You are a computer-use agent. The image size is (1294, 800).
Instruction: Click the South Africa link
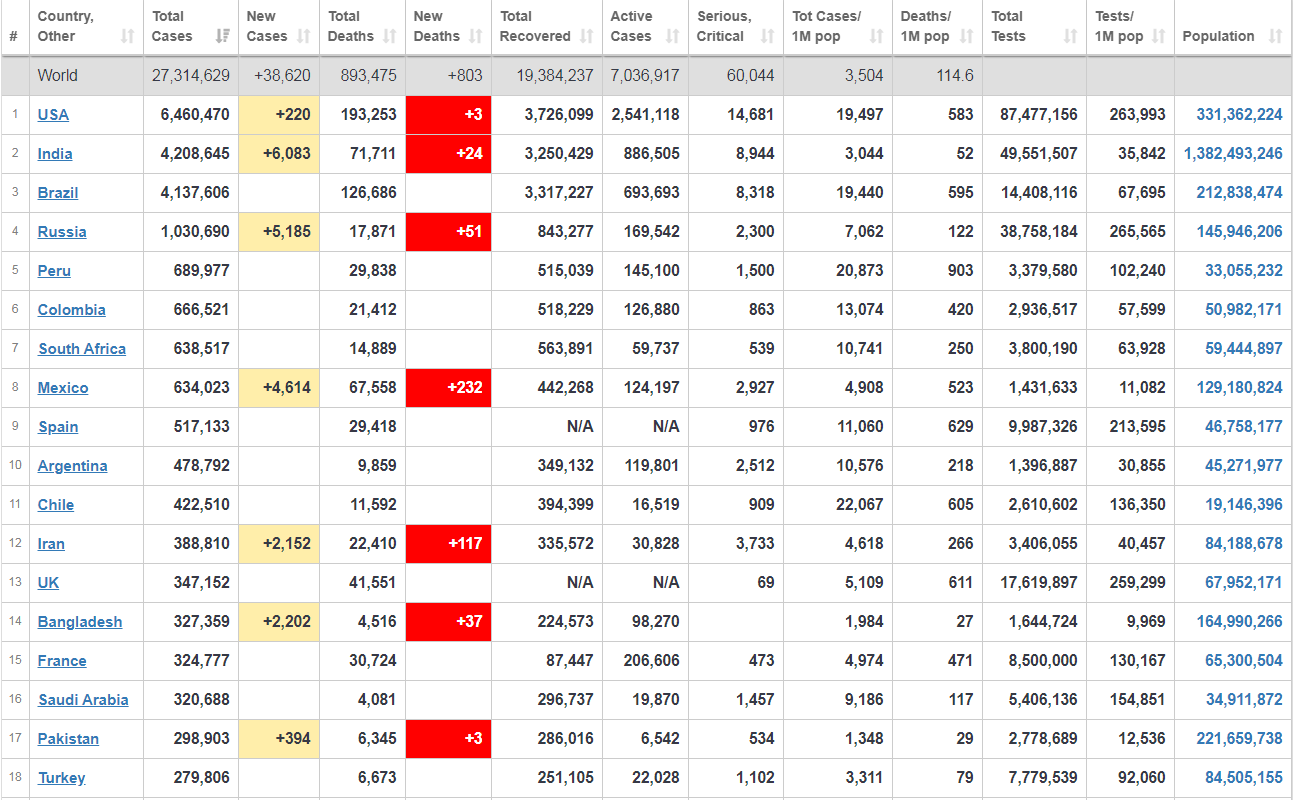82,349
